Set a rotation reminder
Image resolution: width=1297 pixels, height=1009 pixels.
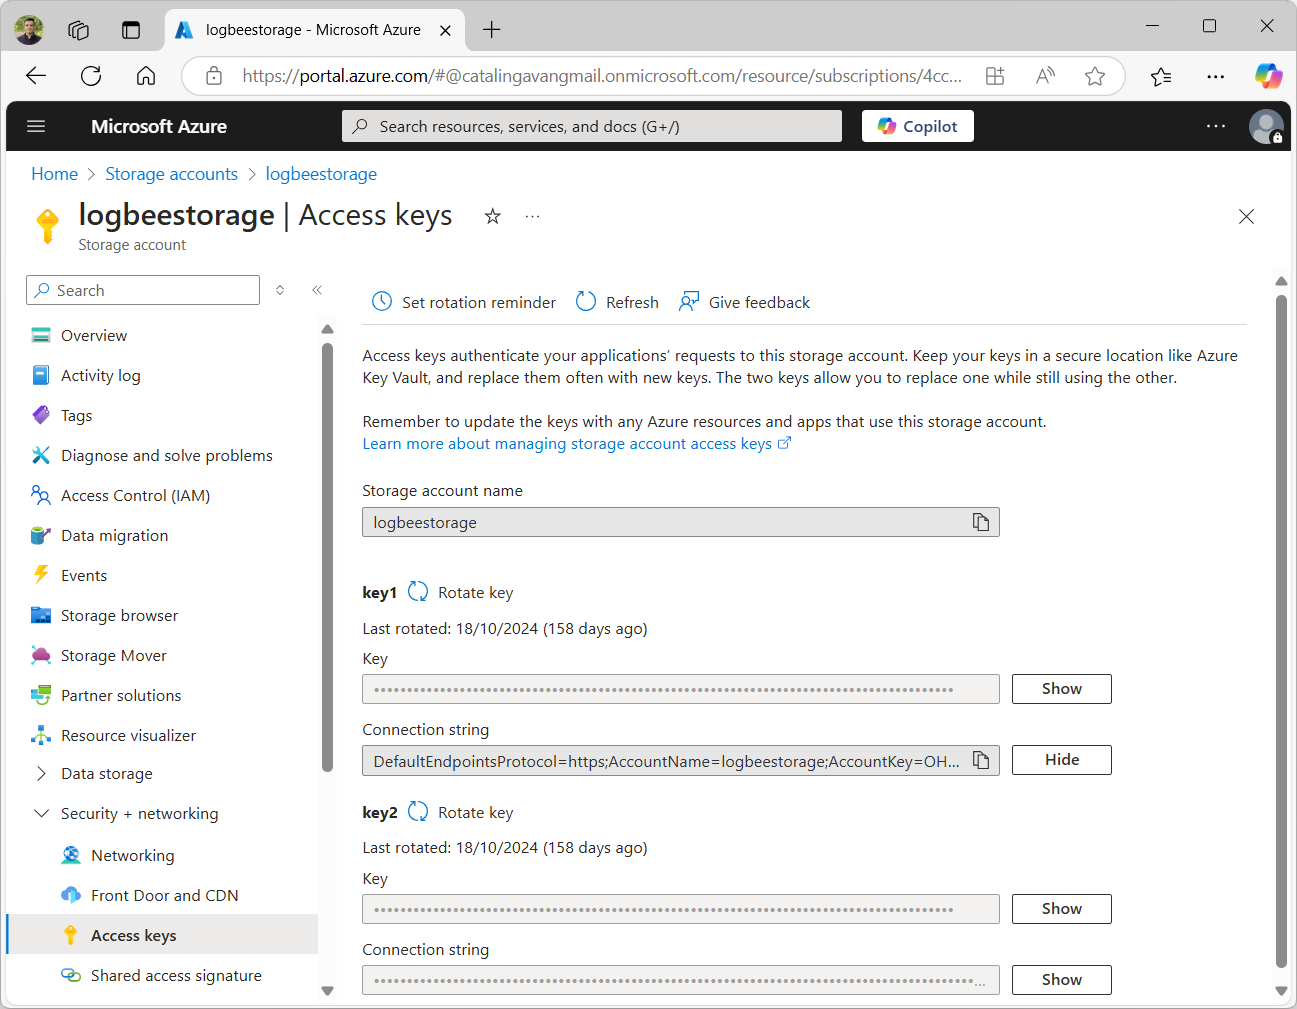click(x=462, y=301)
